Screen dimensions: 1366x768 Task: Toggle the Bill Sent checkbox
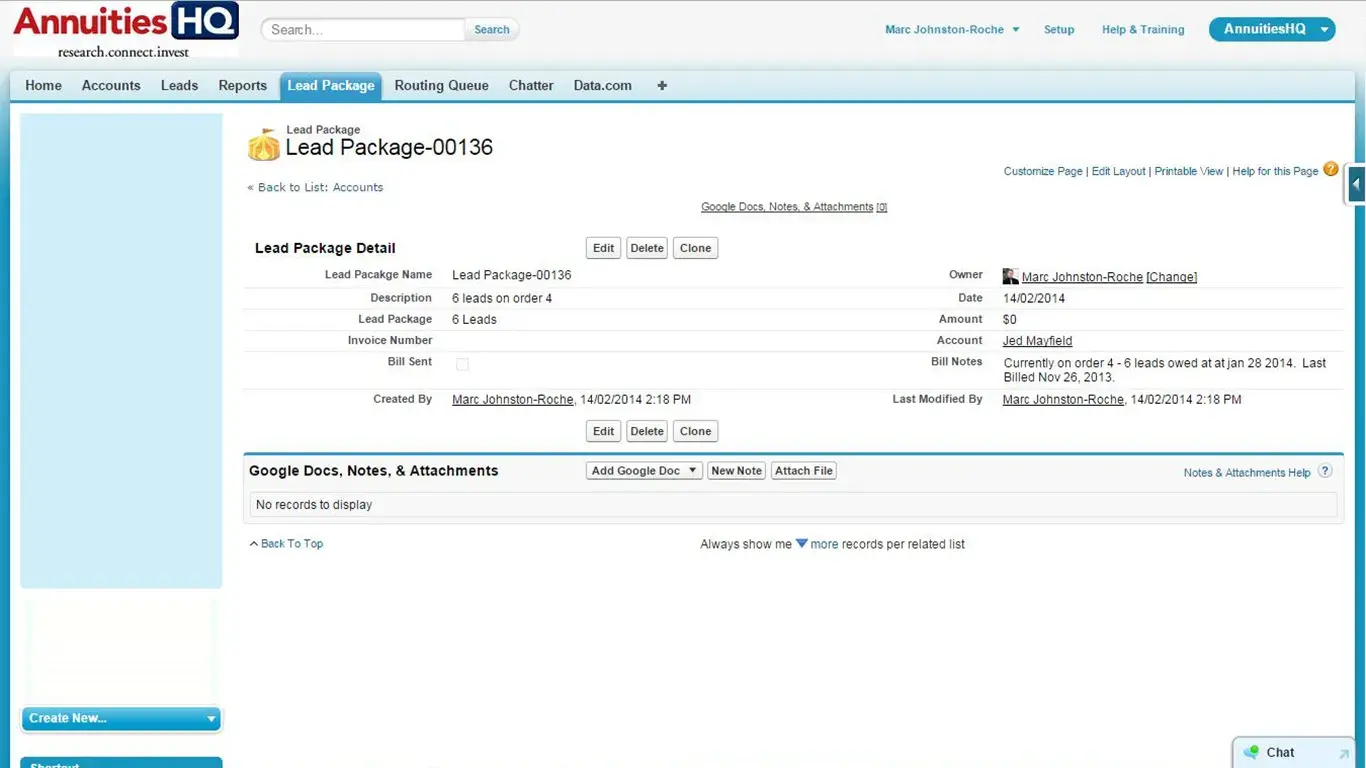[462, 364]
